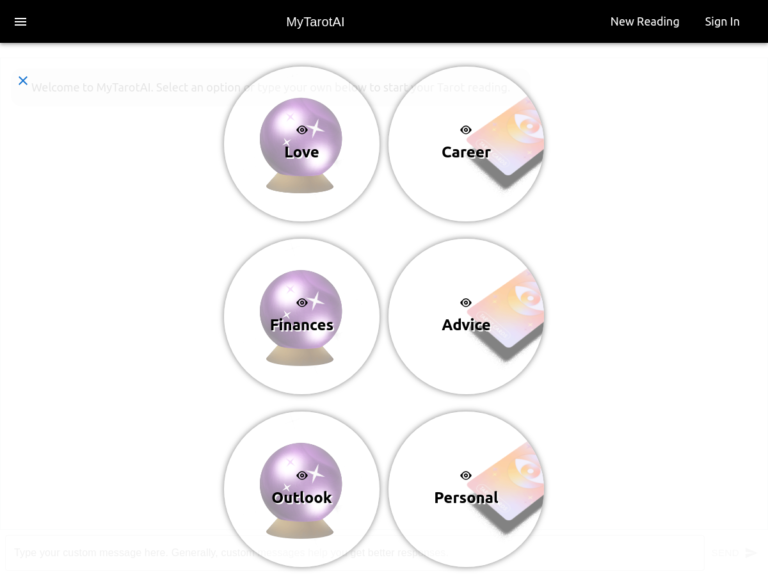The width and height of the screenshot is (768, 576).
Task: Open the Sign In page
Action: tap(722, 22)
